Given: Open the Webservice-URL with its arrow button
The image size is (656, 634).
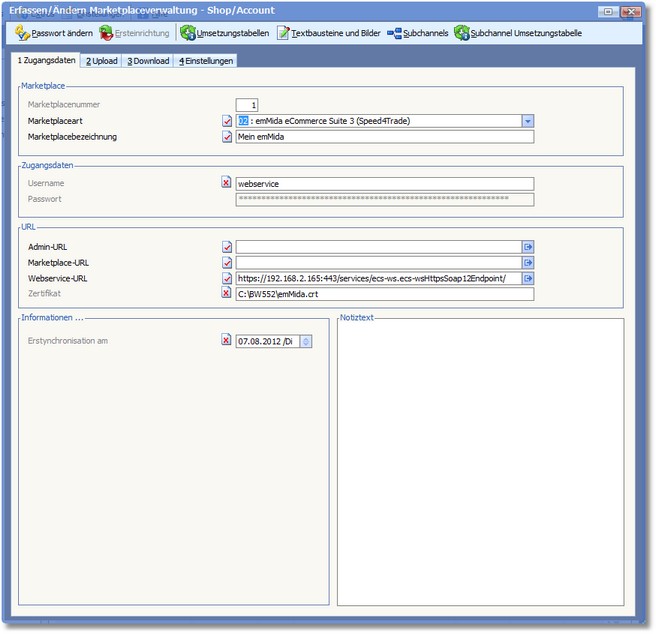Looking at the screenshot, I should tap(528, 279).
